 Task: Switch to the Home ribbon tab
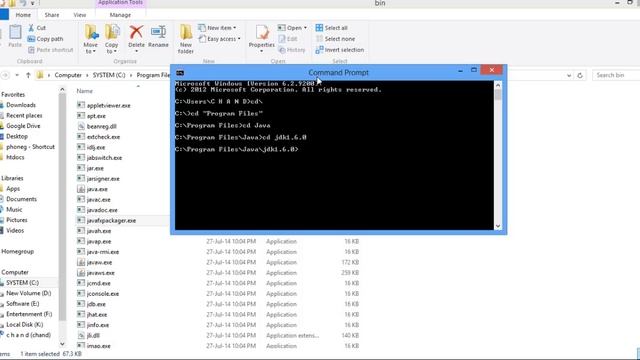pos(23,15)
